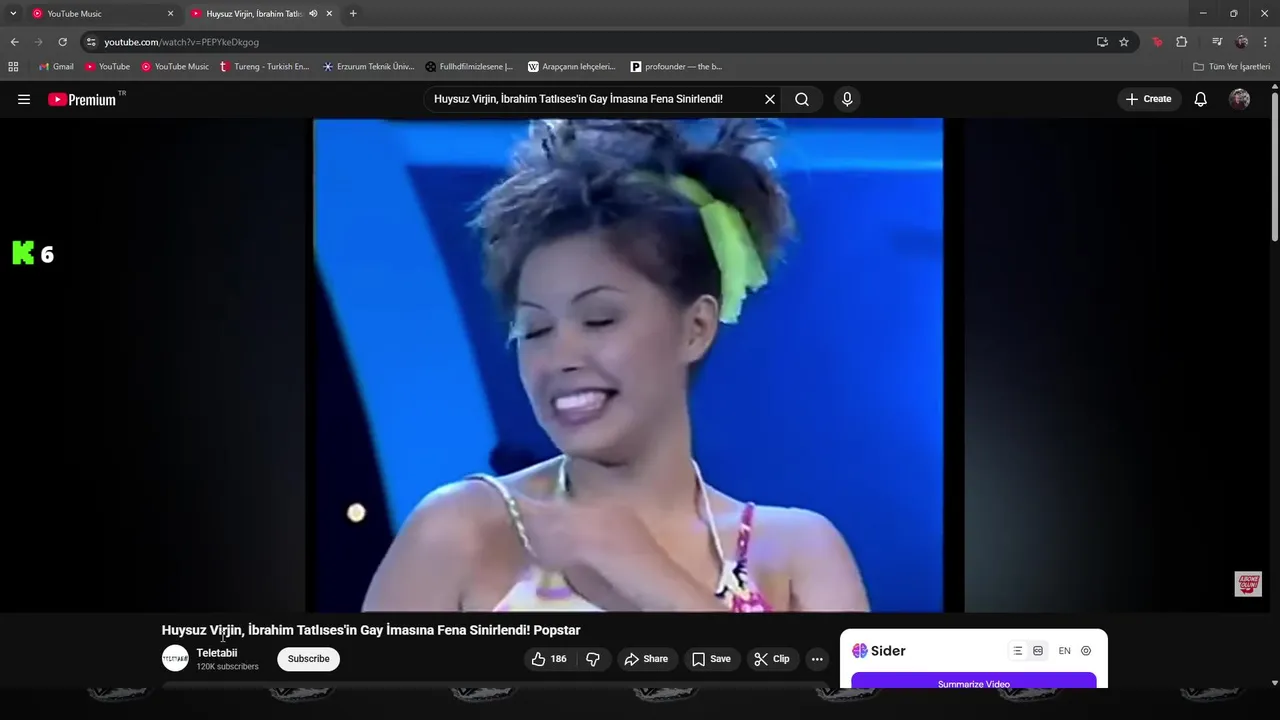The height and width of the screenshot is (720, 1280).
Task: View site information icon in address bar
Action: 91,42
